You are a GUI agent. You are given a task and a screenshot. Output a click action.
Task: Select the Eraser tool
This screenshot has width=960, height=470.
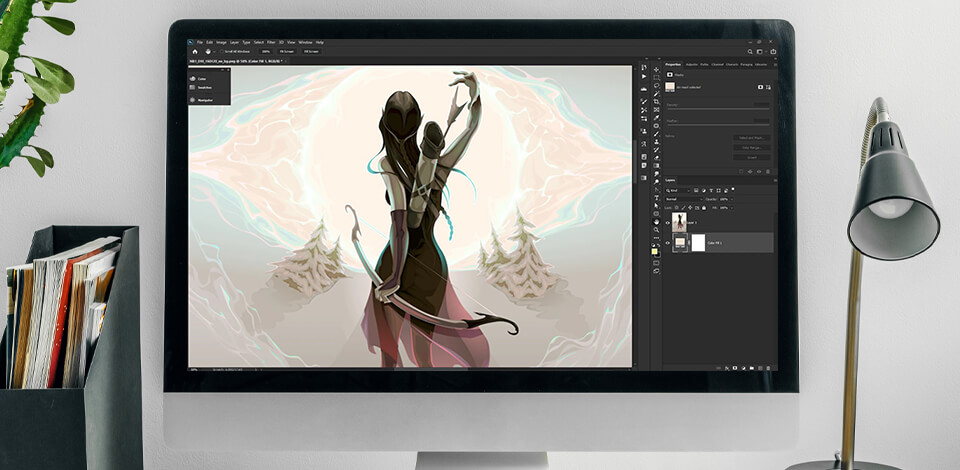pos(656,158)
